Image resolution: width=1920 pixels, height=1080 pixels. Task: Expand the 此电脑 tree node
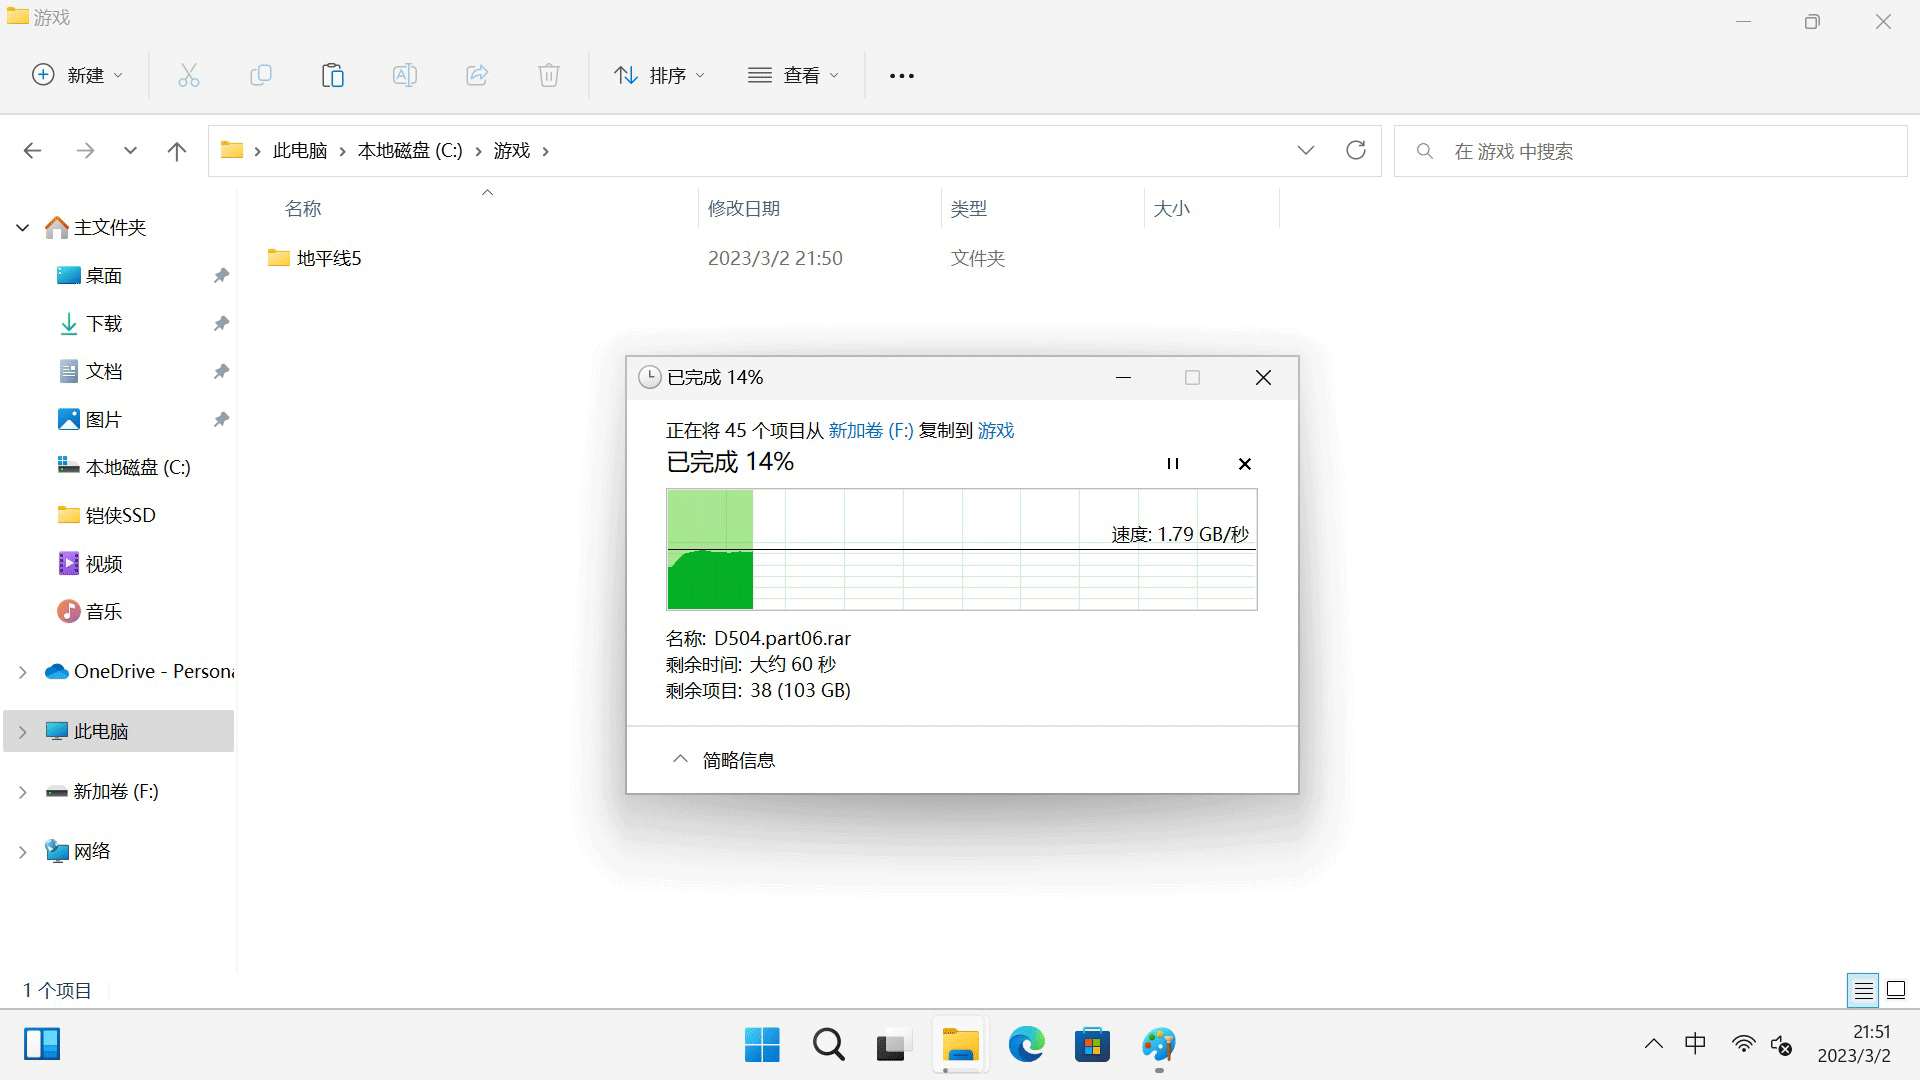click(22, 732)
